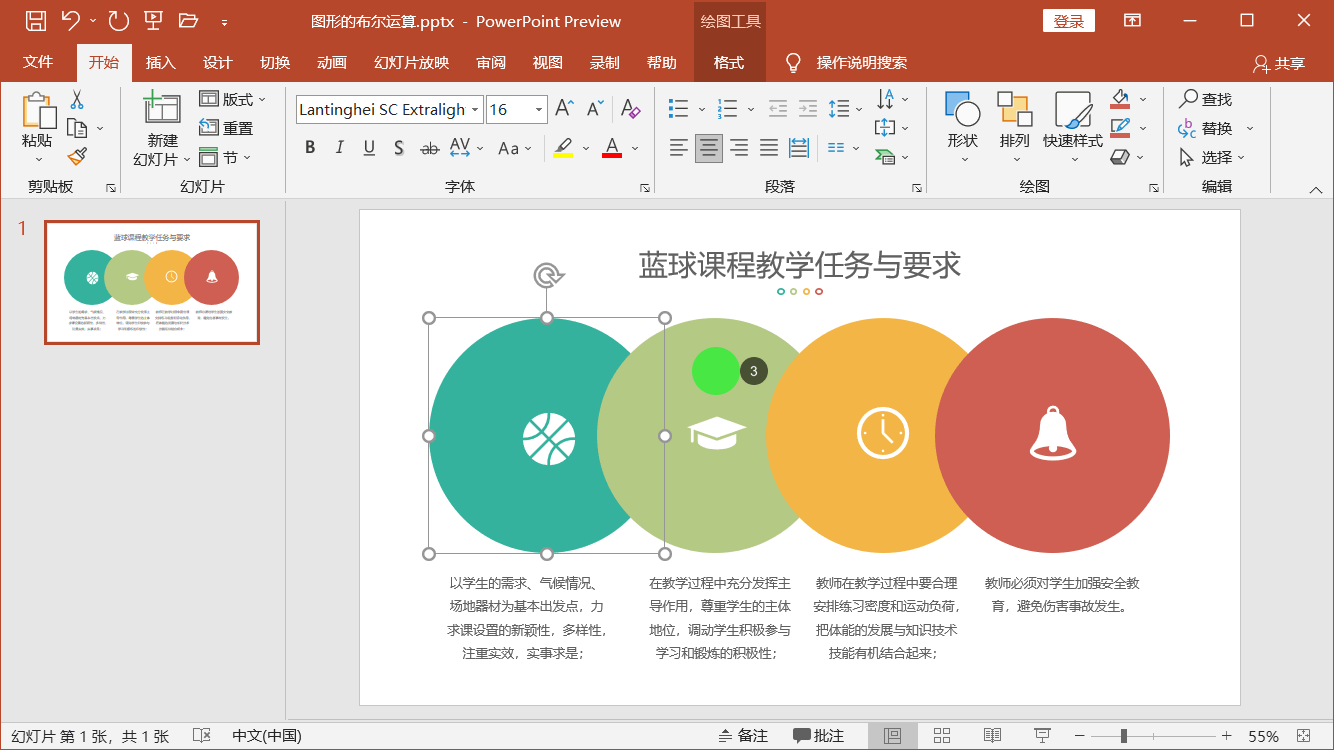
Task: Select slide 1 thumbnail in panel
Action: [x=152, y=282]
